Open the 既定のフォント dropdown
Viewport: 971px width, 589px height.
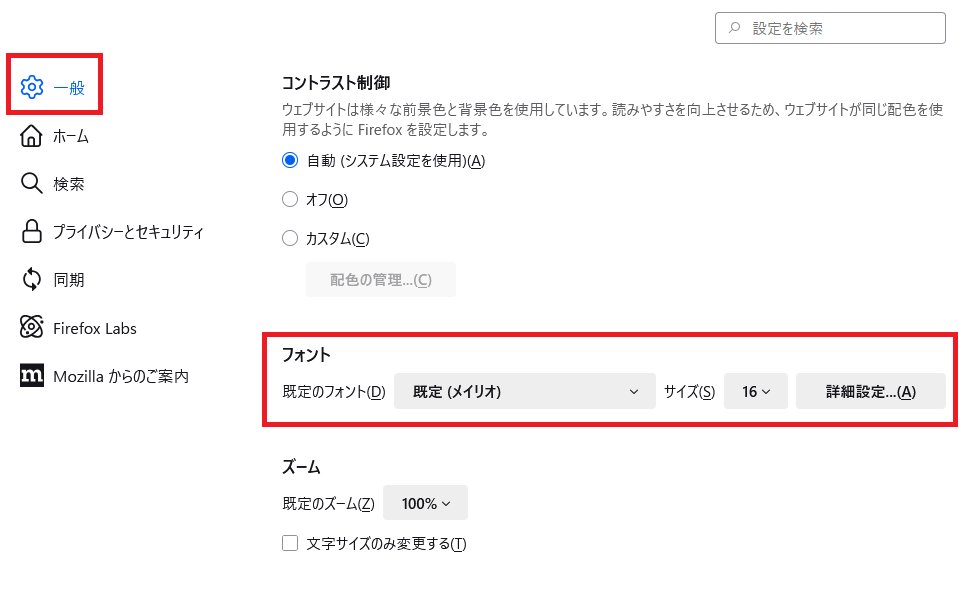point(524,391)
